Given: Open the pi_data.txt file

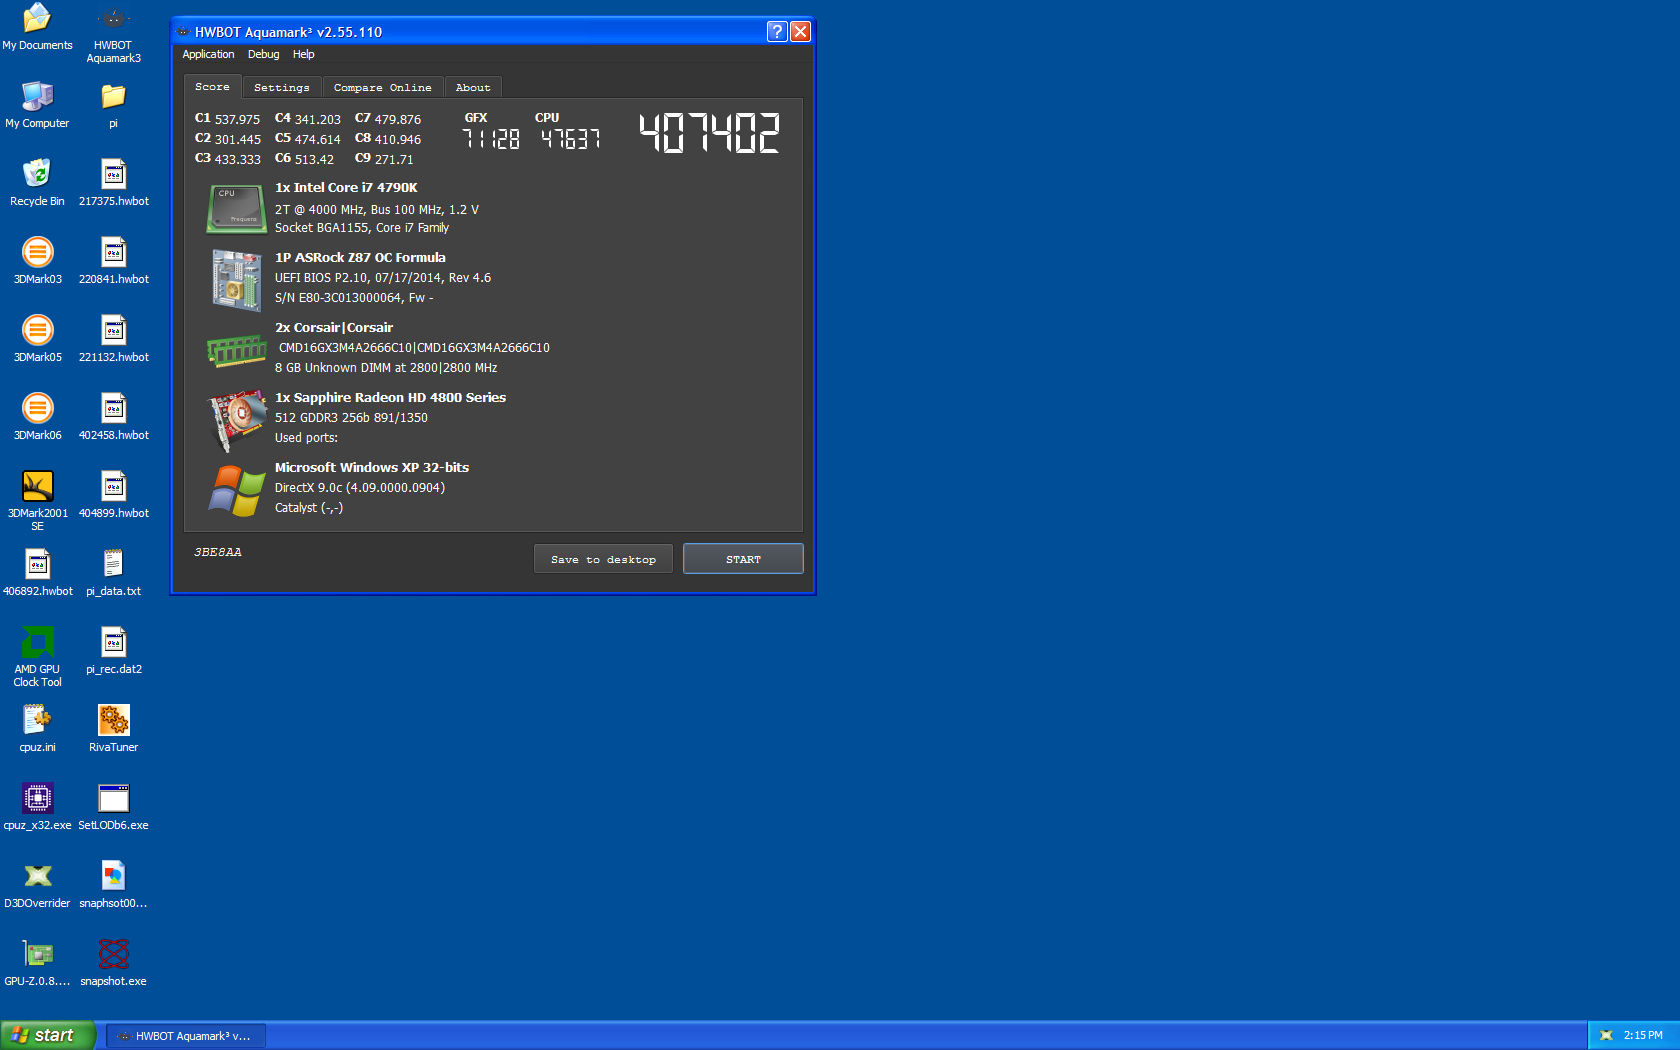Looking at the screenshot, I should point(113,573).
